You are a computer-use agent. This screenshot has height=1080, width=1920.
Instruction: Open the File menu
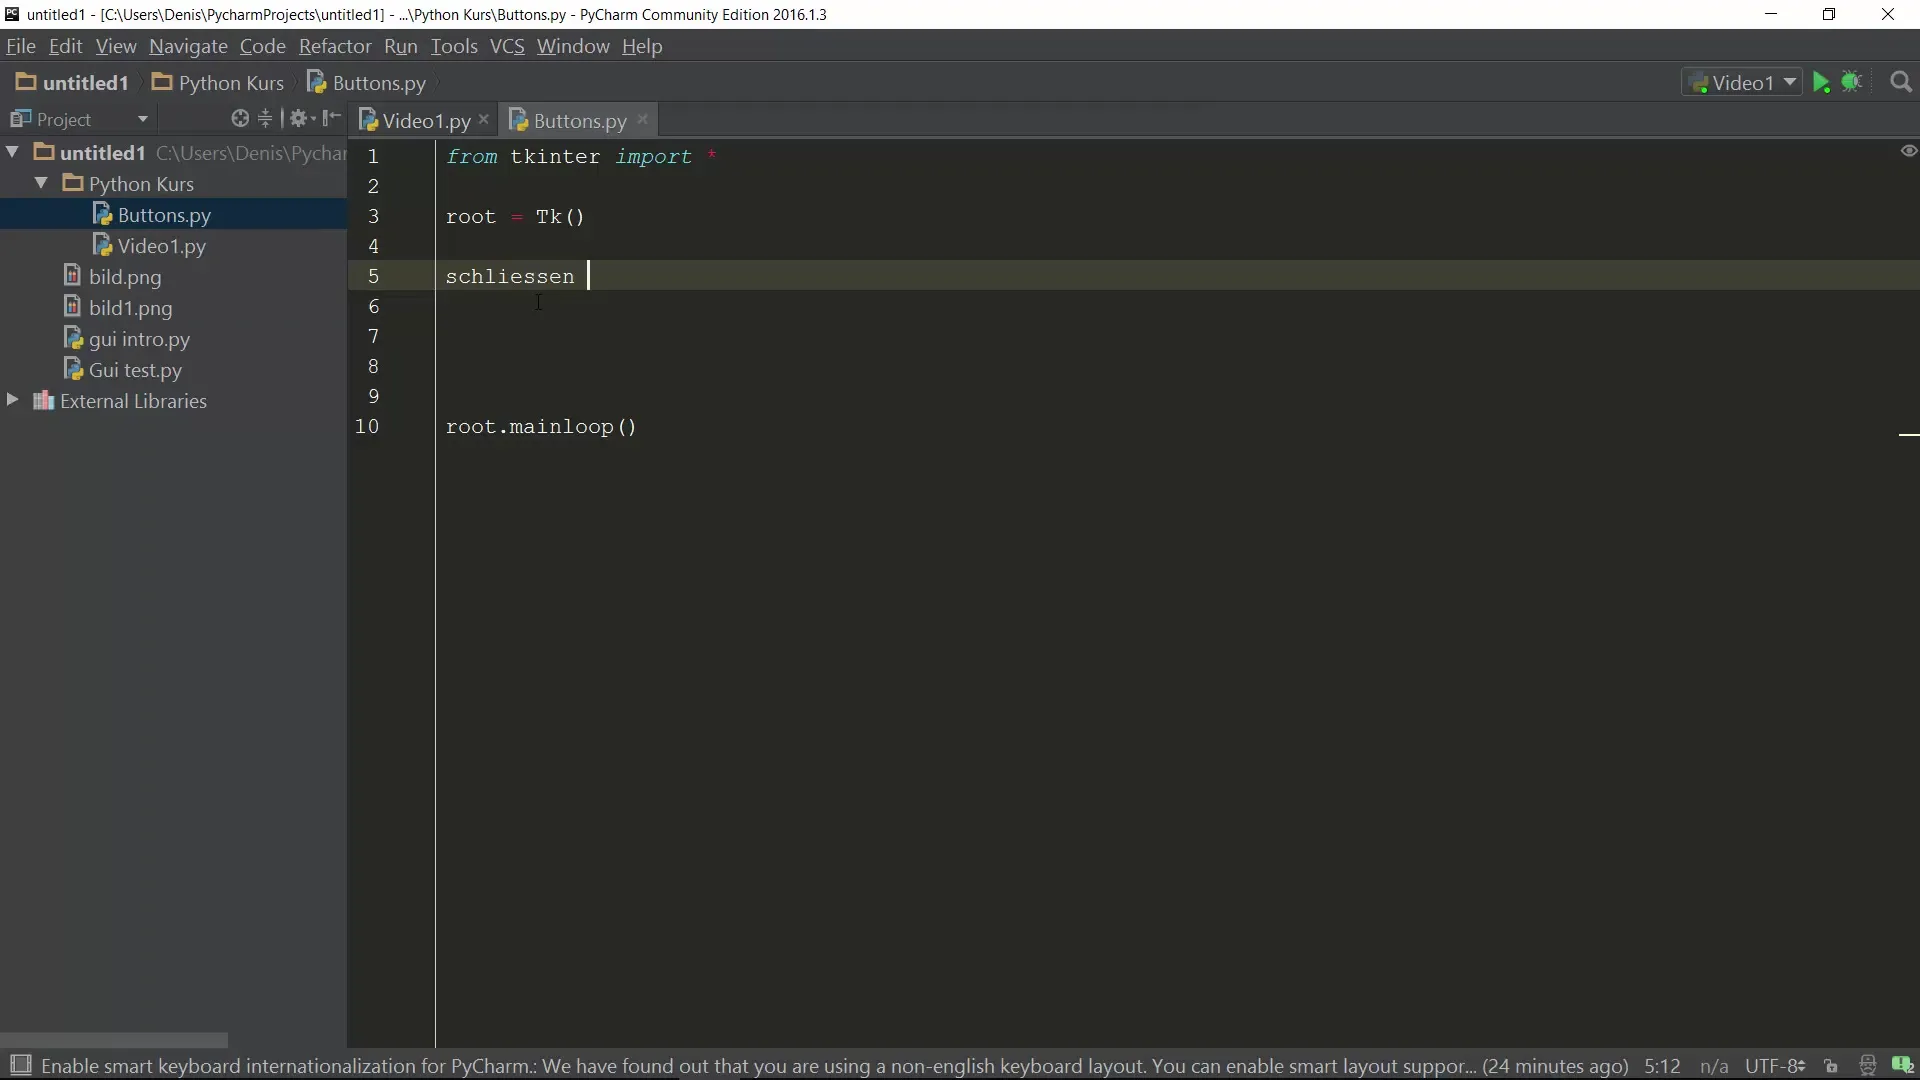tap(20, 46)
